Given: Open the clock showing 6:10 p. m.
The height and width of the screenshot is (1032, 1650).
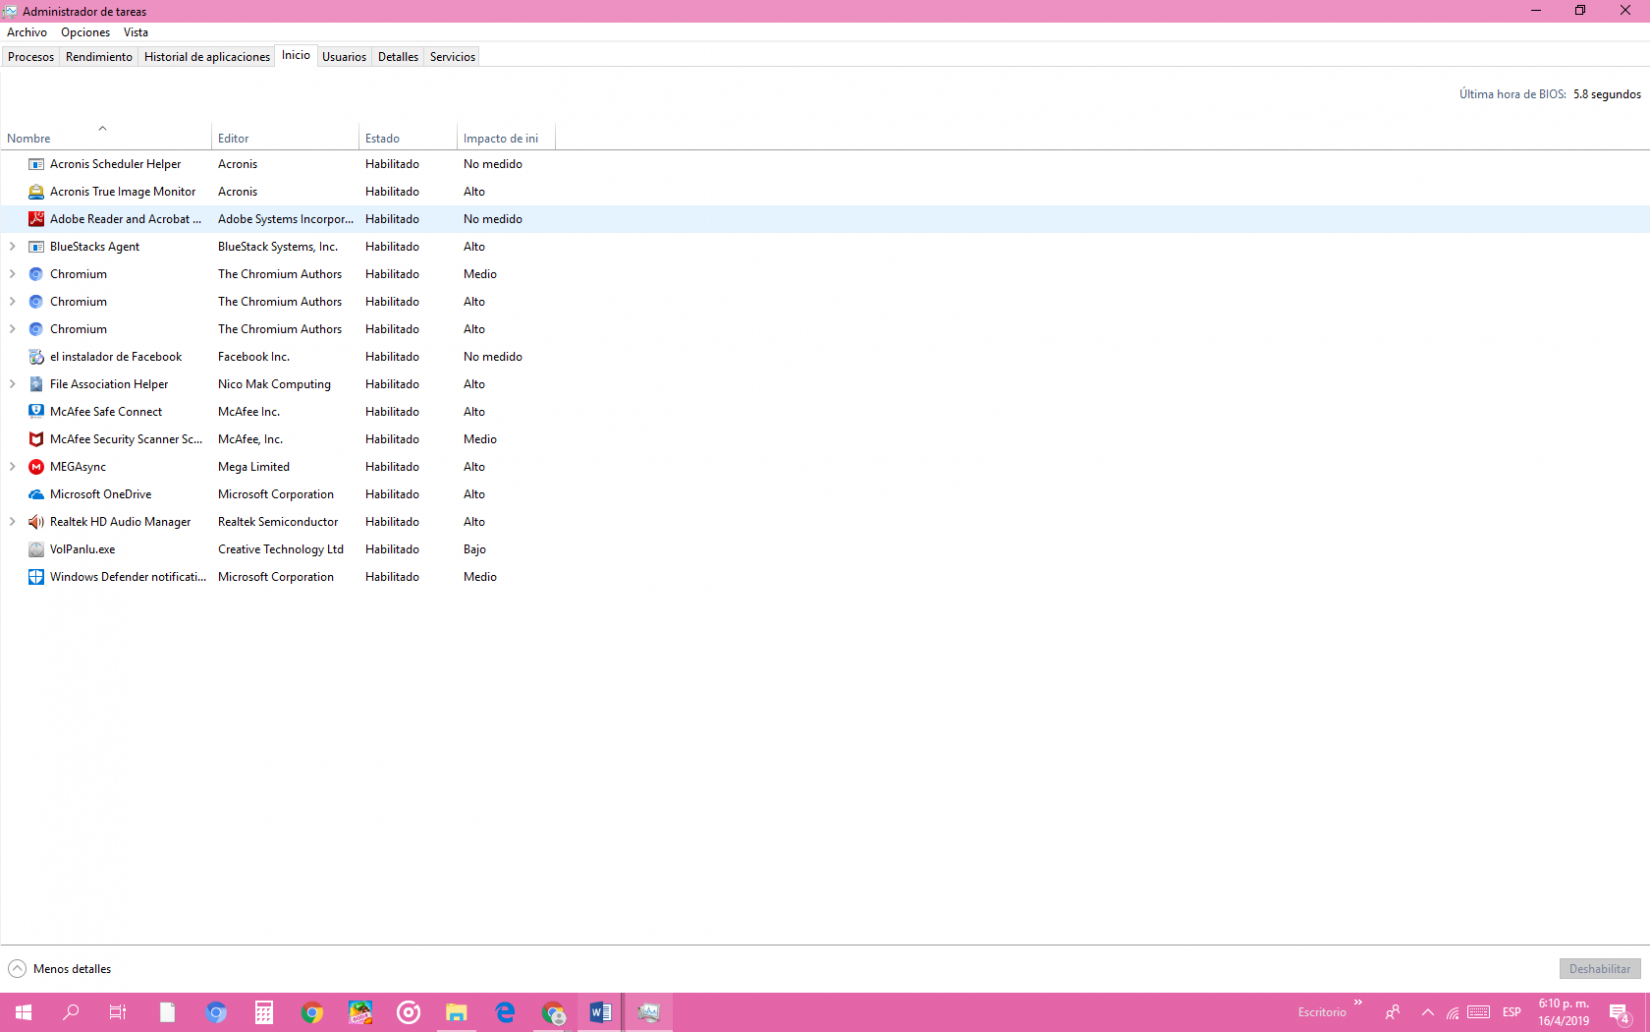Looking at the screenshot, I should [1564, 1012].
